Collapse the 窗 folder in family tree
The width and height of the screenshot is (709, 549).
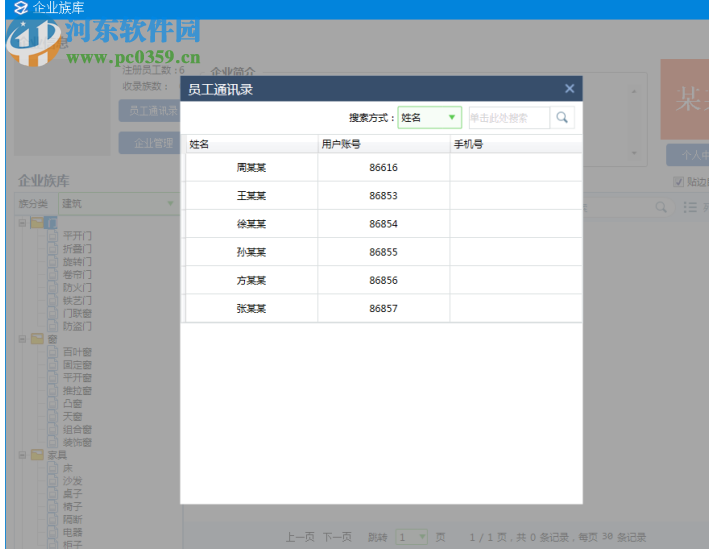pos(22,339)
